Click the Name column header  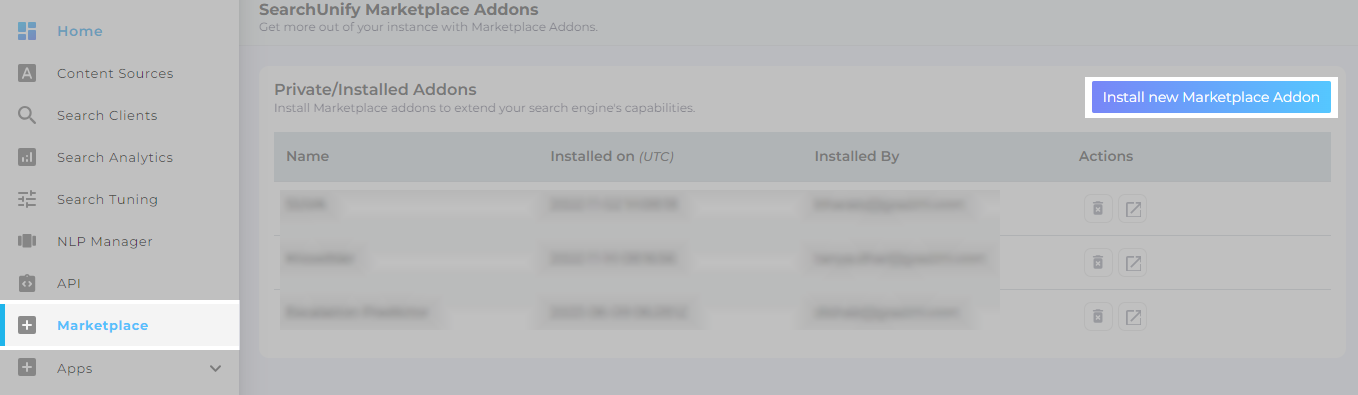(x=307, y=157)
